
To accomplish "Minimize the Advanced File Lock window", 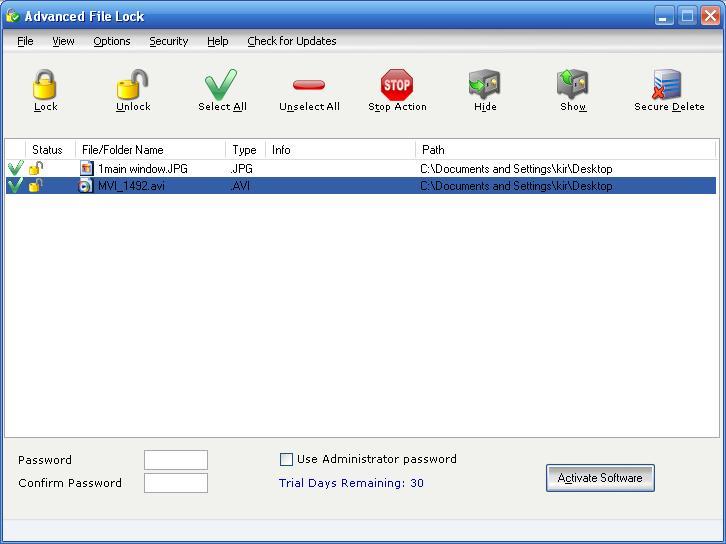I will [x=664, y=17].
